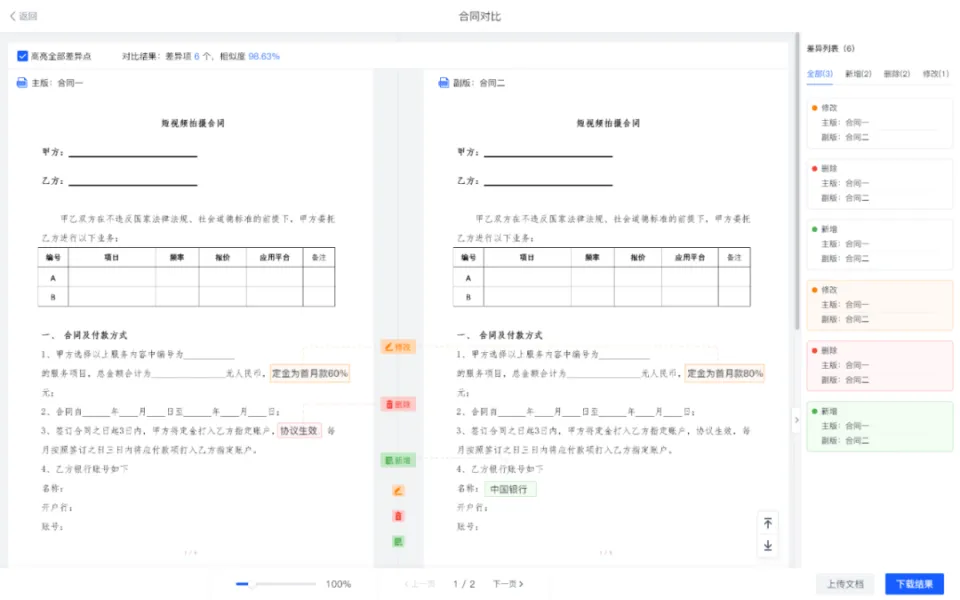Select the highlighted red 删除 difference card
This screenshot has height=600, width=960.
(879, 365)
